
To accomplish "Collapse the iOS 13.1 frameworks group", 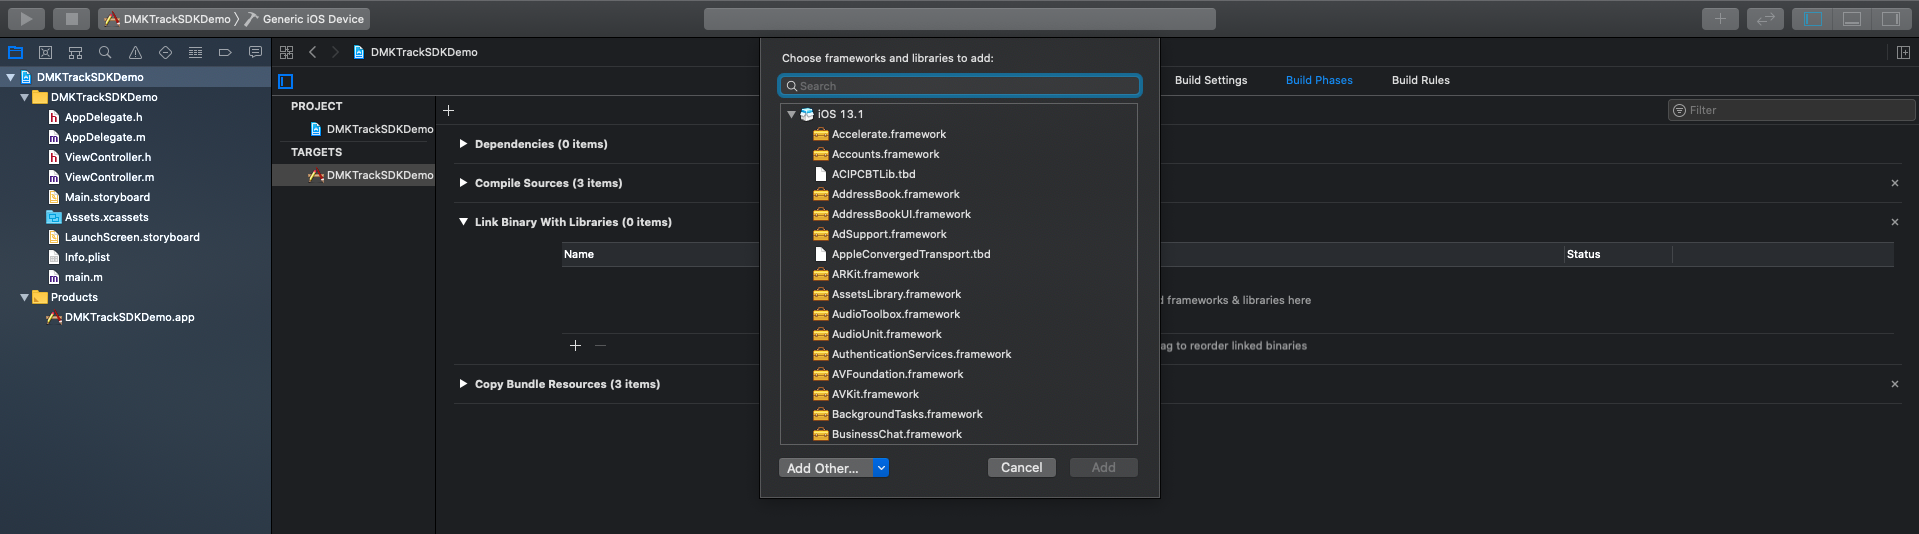I will (791, 114).
